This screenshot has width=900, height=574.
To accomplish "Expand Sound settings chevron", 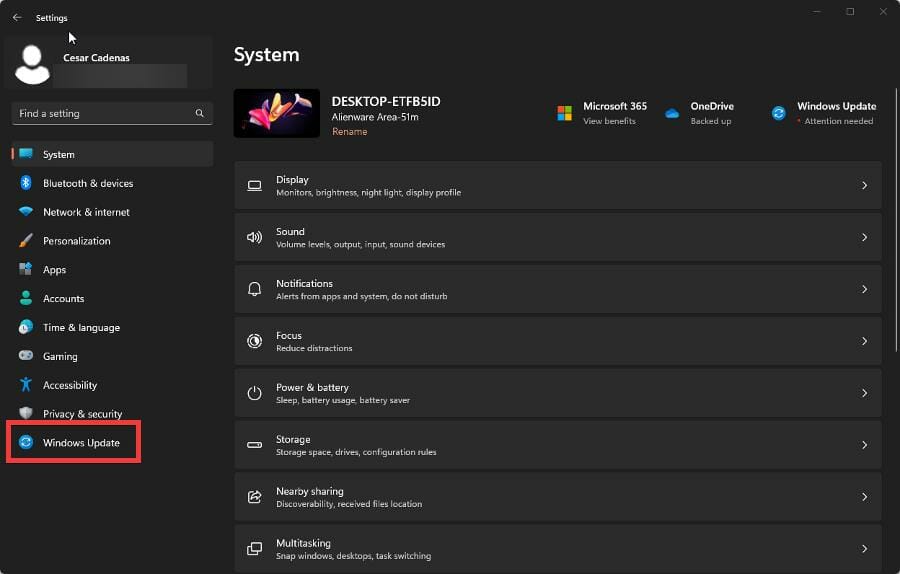I will [864, 237].
